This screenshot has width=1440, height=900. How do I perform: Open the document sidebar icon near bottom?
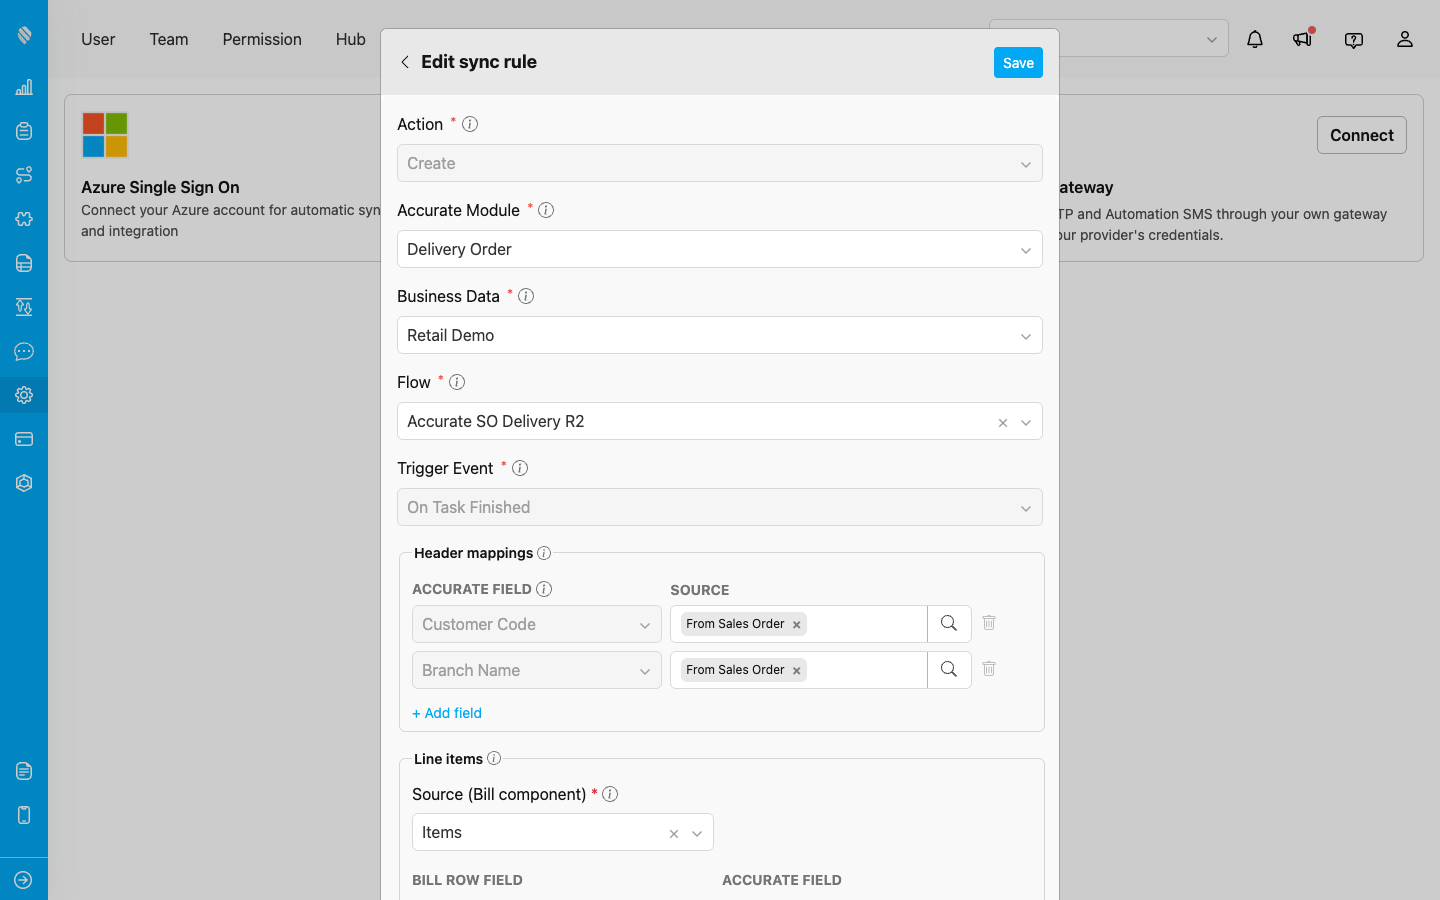pyautogui.click(x=24, y=771)
